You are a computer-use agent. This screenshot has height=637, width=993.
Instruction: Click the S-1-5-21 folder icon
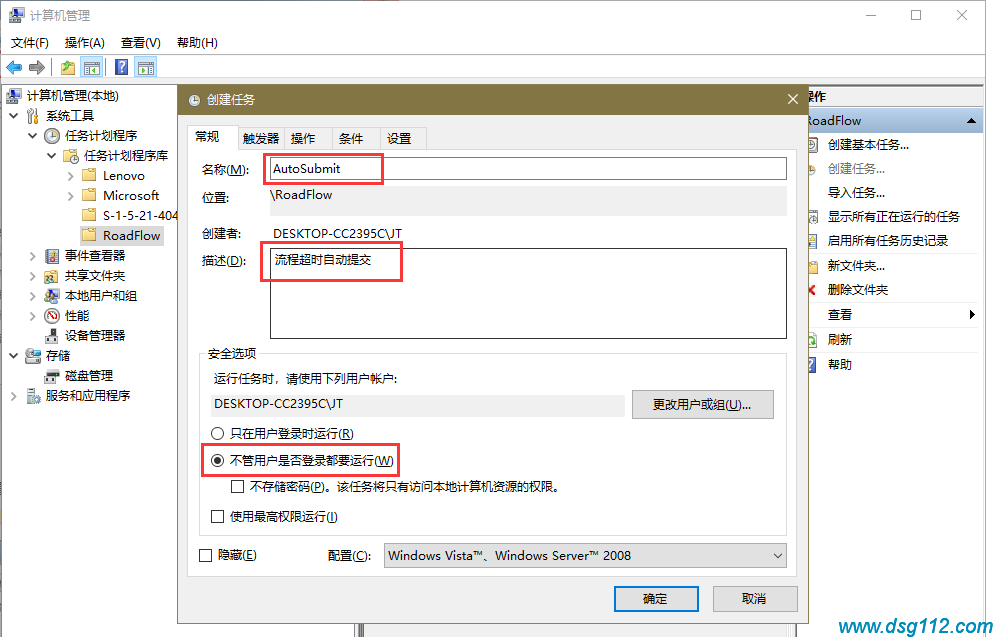89,215
